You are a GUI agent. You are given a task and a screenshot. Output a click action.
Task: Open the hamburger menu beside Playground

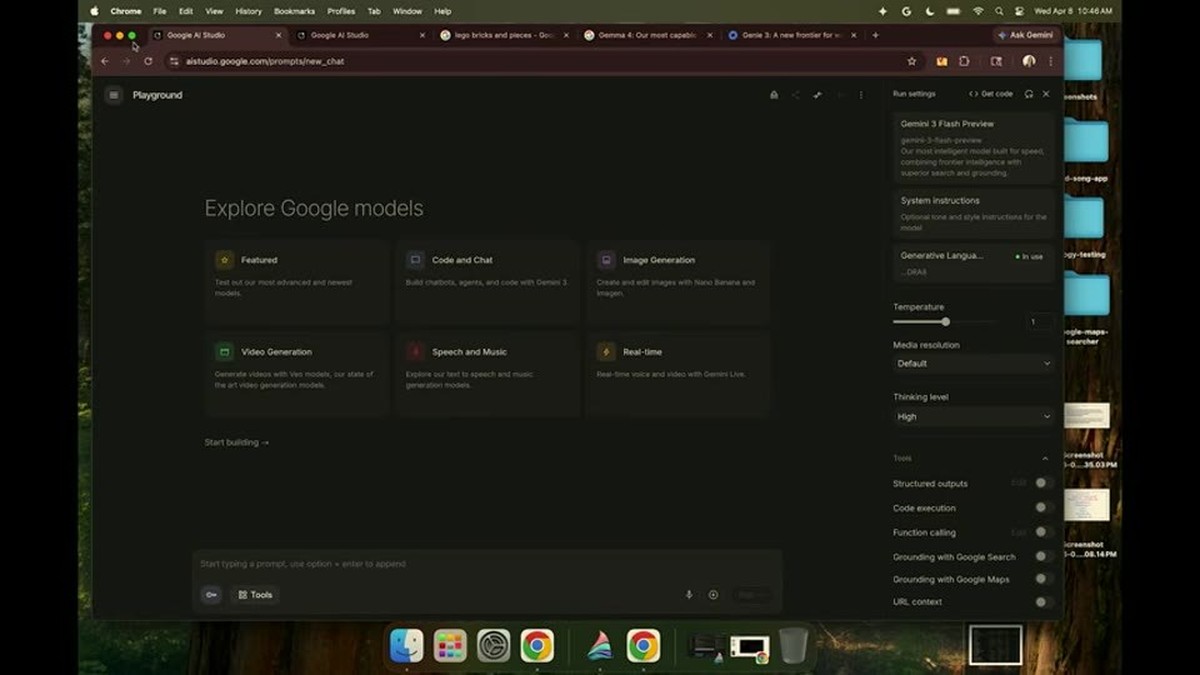(114, 95)
